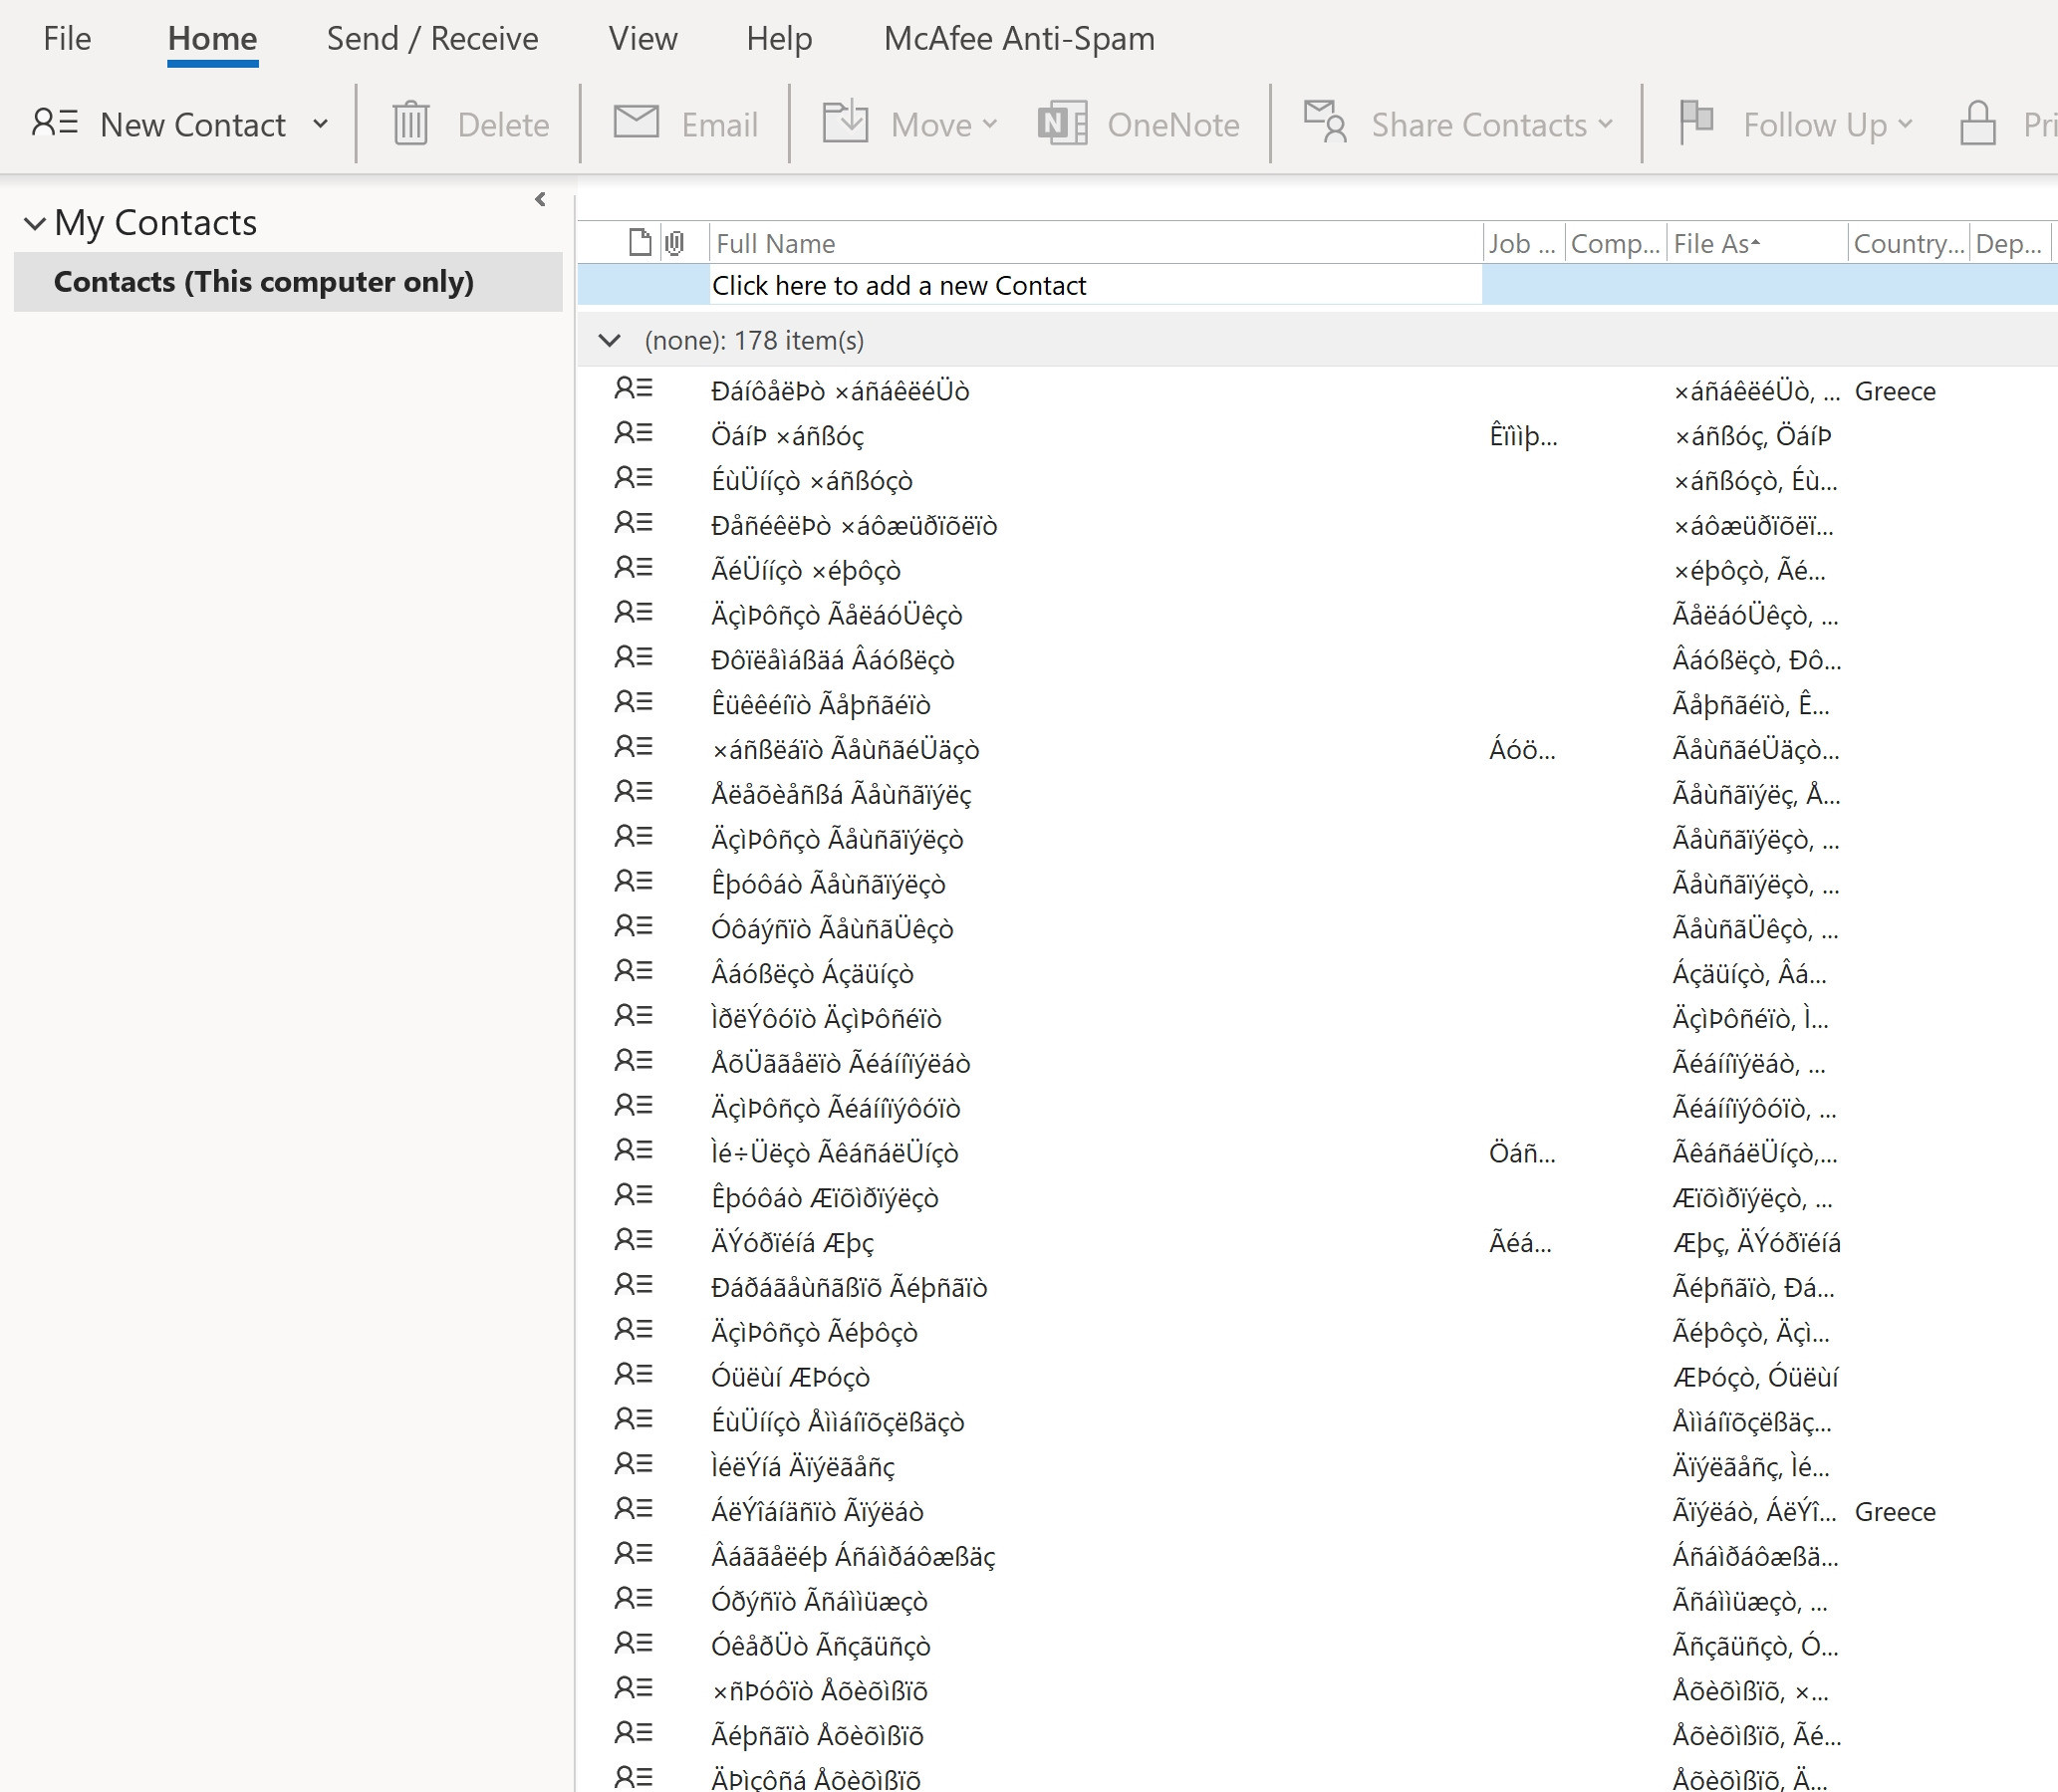The width and height of the screenshot is (2058, 1792).
Task: Collapse the My Contacts section
Action: (35, 223)
